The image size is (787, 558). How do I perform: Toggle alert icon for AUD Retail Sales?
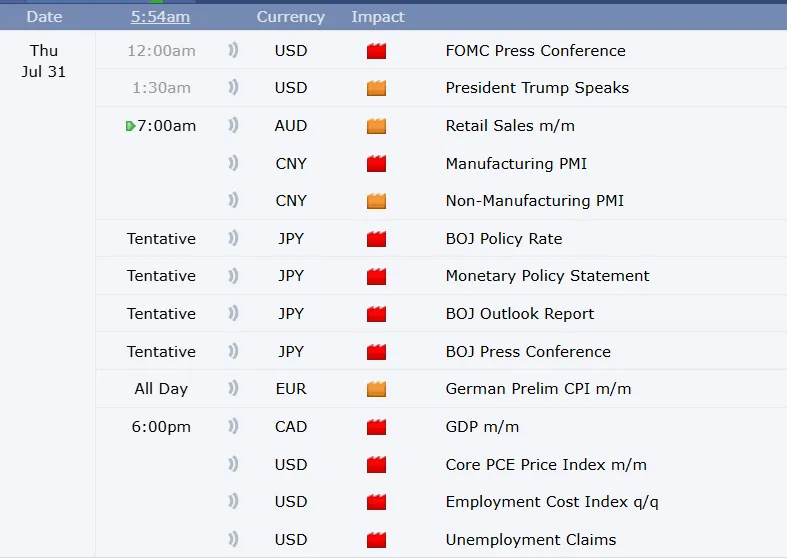point(233,126)
